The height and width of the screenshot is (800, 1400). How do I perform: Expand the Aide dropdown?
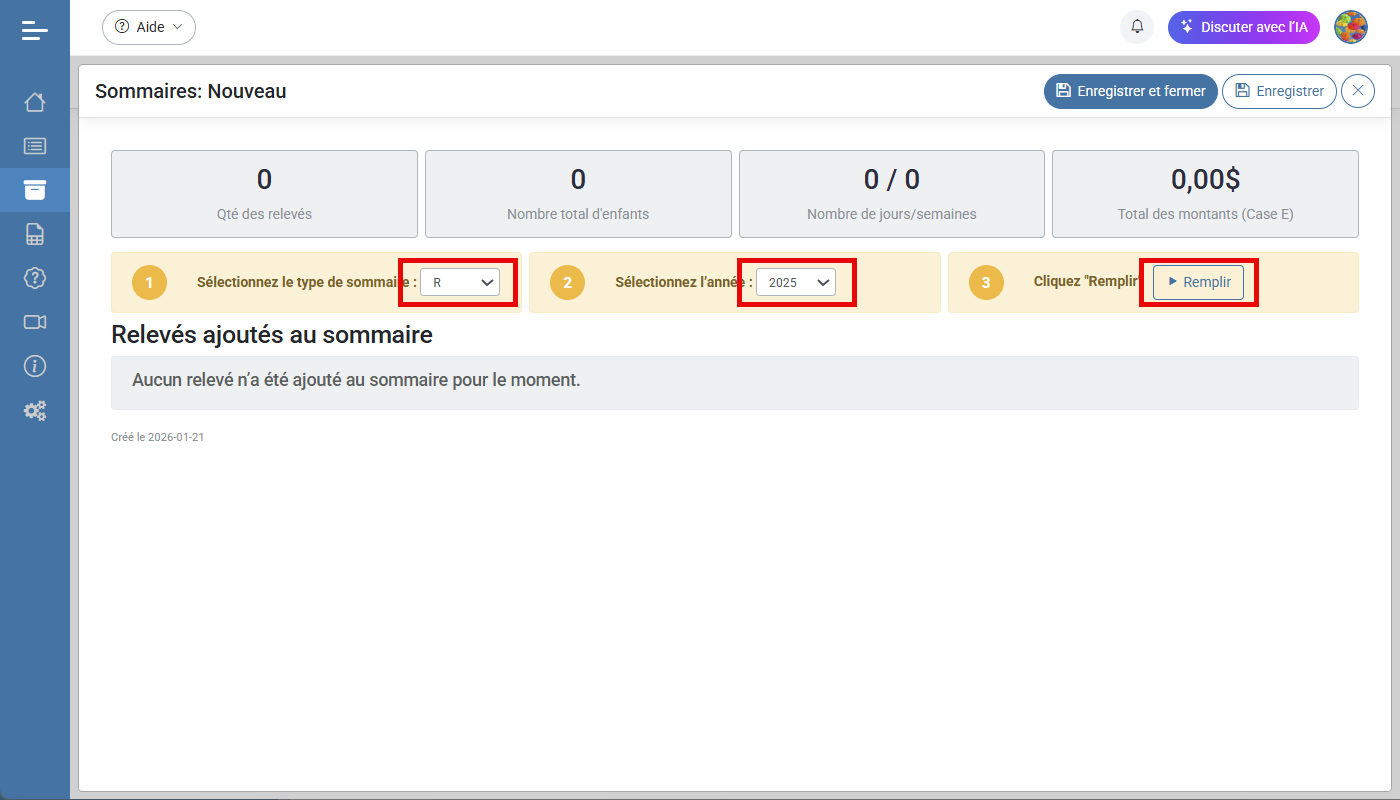point(148,27)
